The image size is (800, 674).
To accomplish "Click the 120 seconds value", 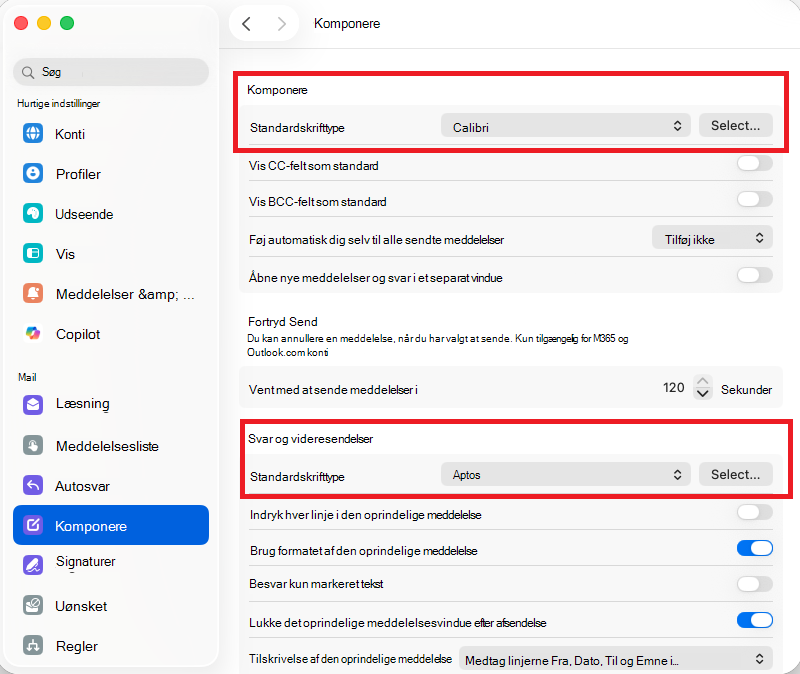I will 673,388.
